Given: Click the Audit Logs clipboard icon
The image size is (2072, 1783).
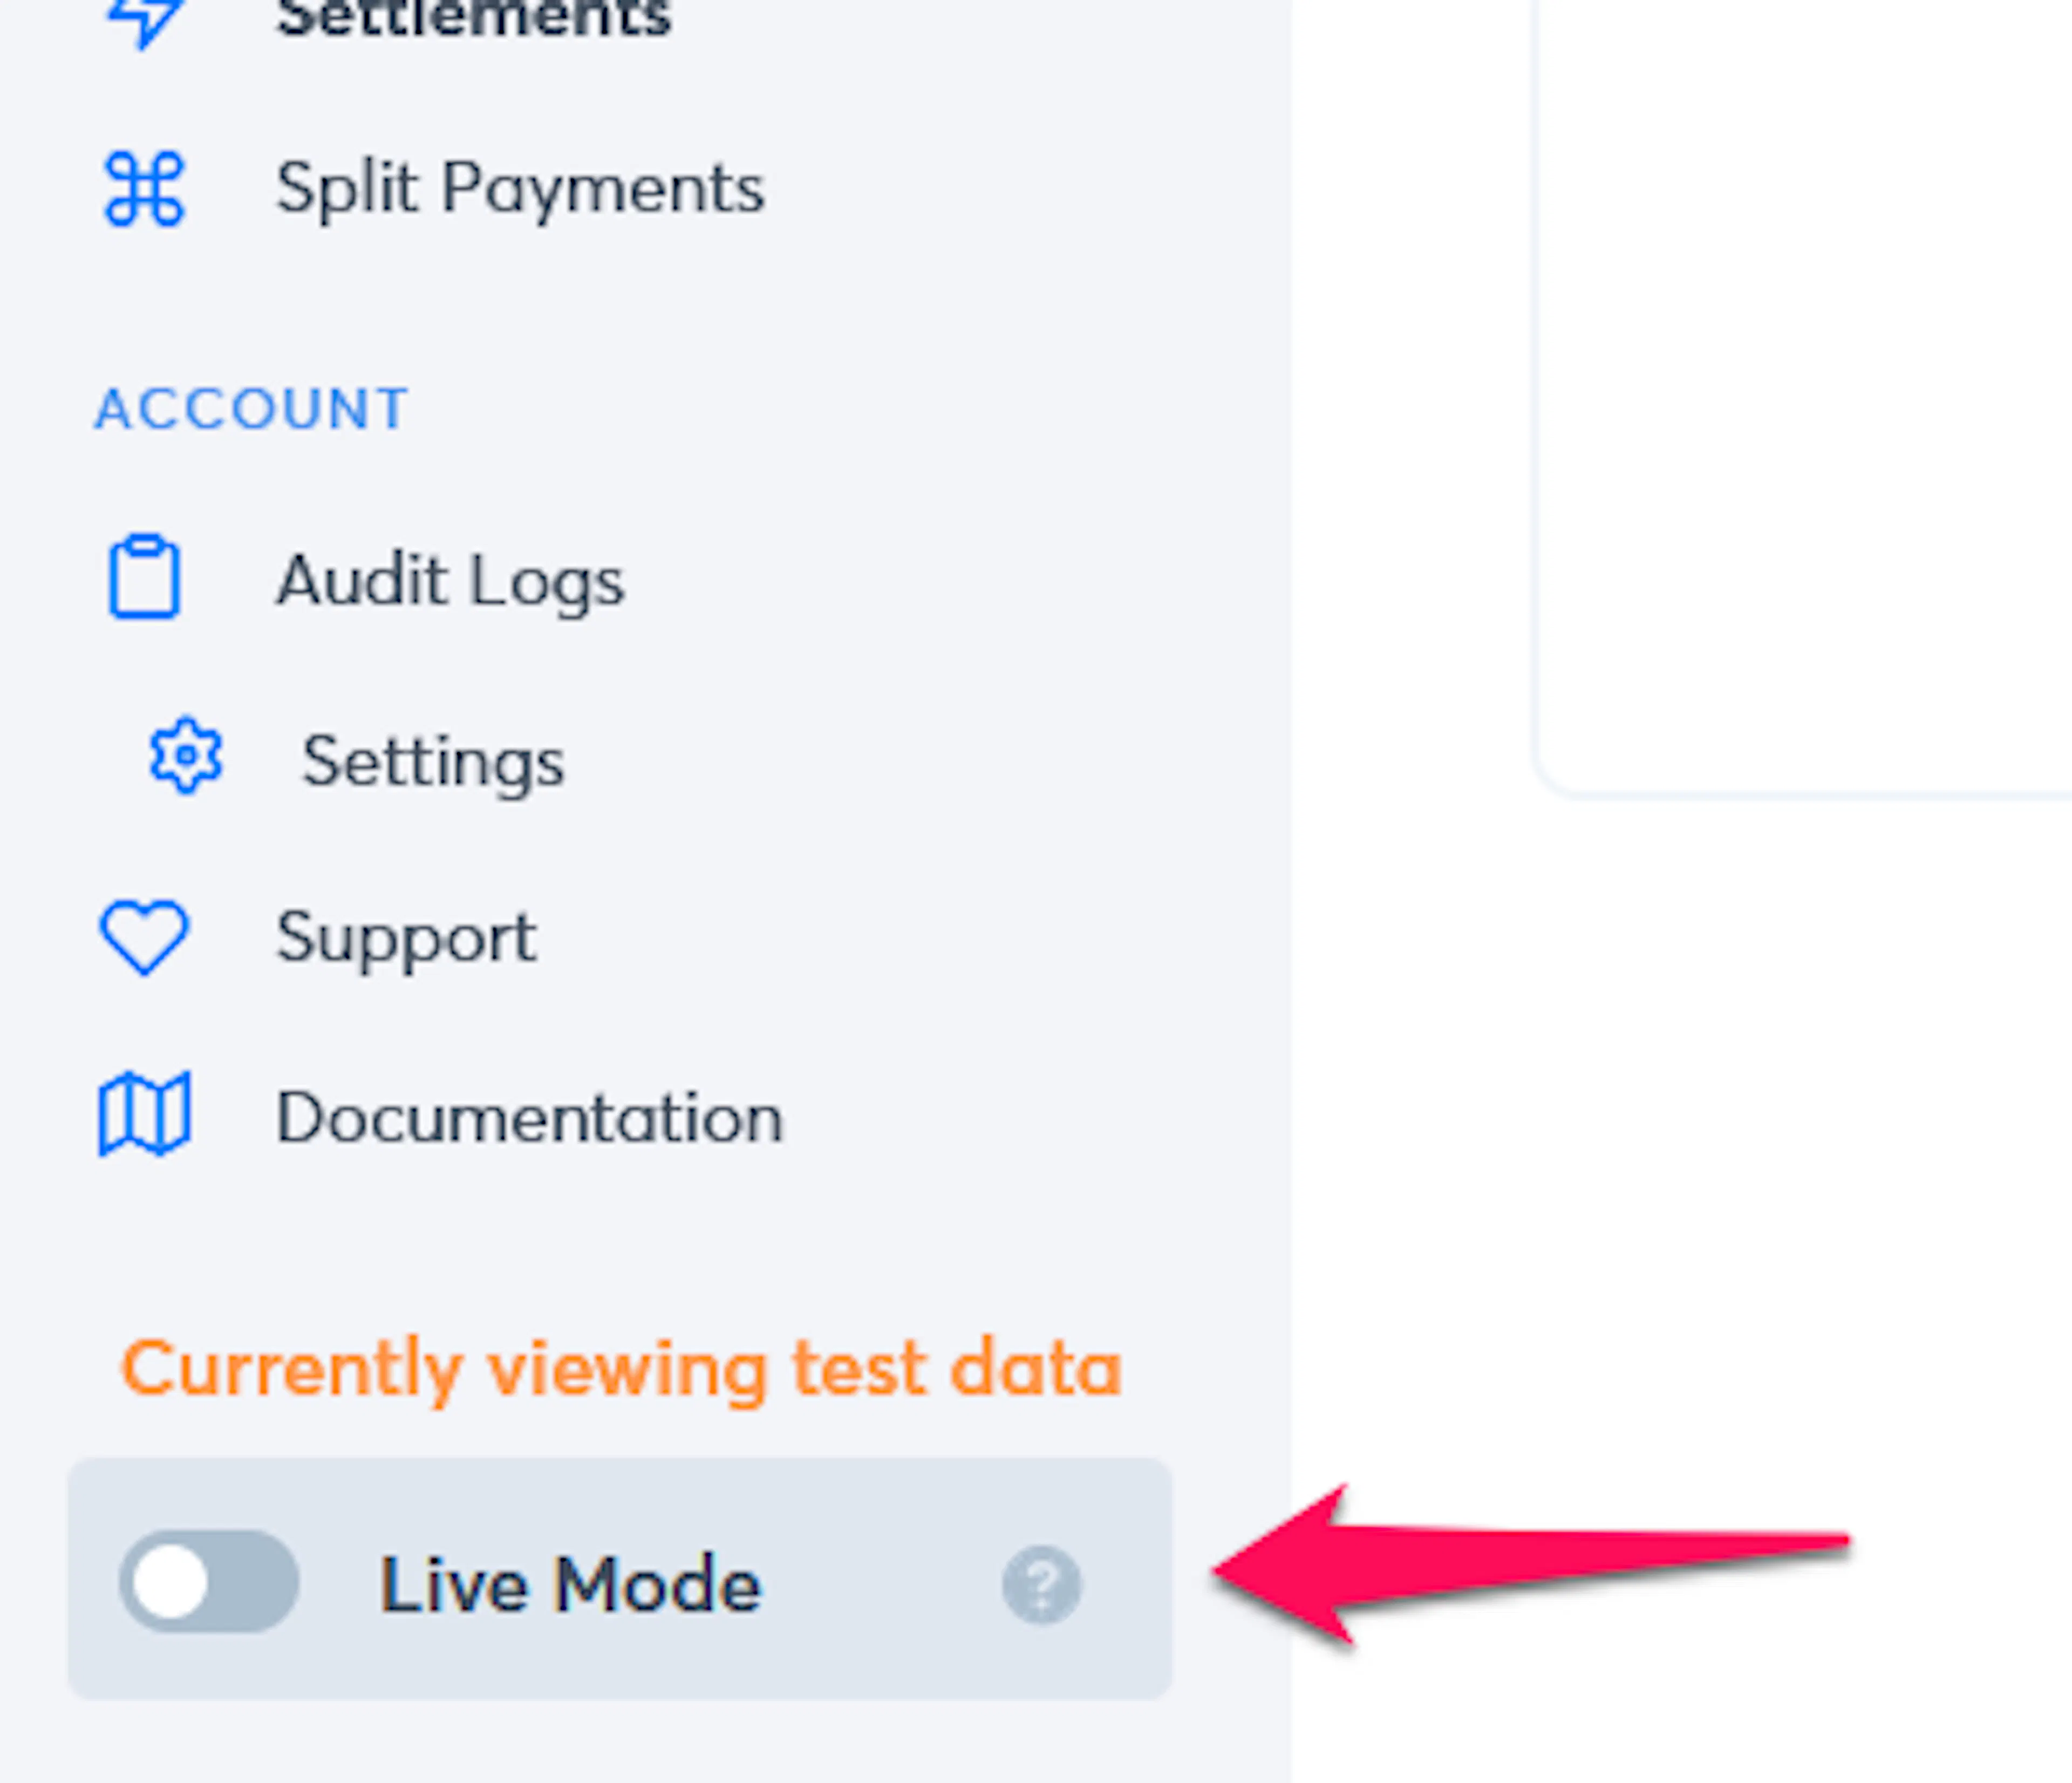Looking at the screenshot, I should point(144,577).
